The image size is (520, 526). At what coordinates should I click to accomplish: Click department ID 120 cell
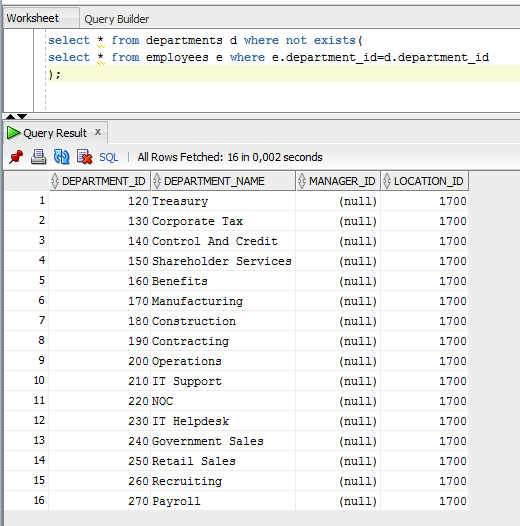click(99, 201)
